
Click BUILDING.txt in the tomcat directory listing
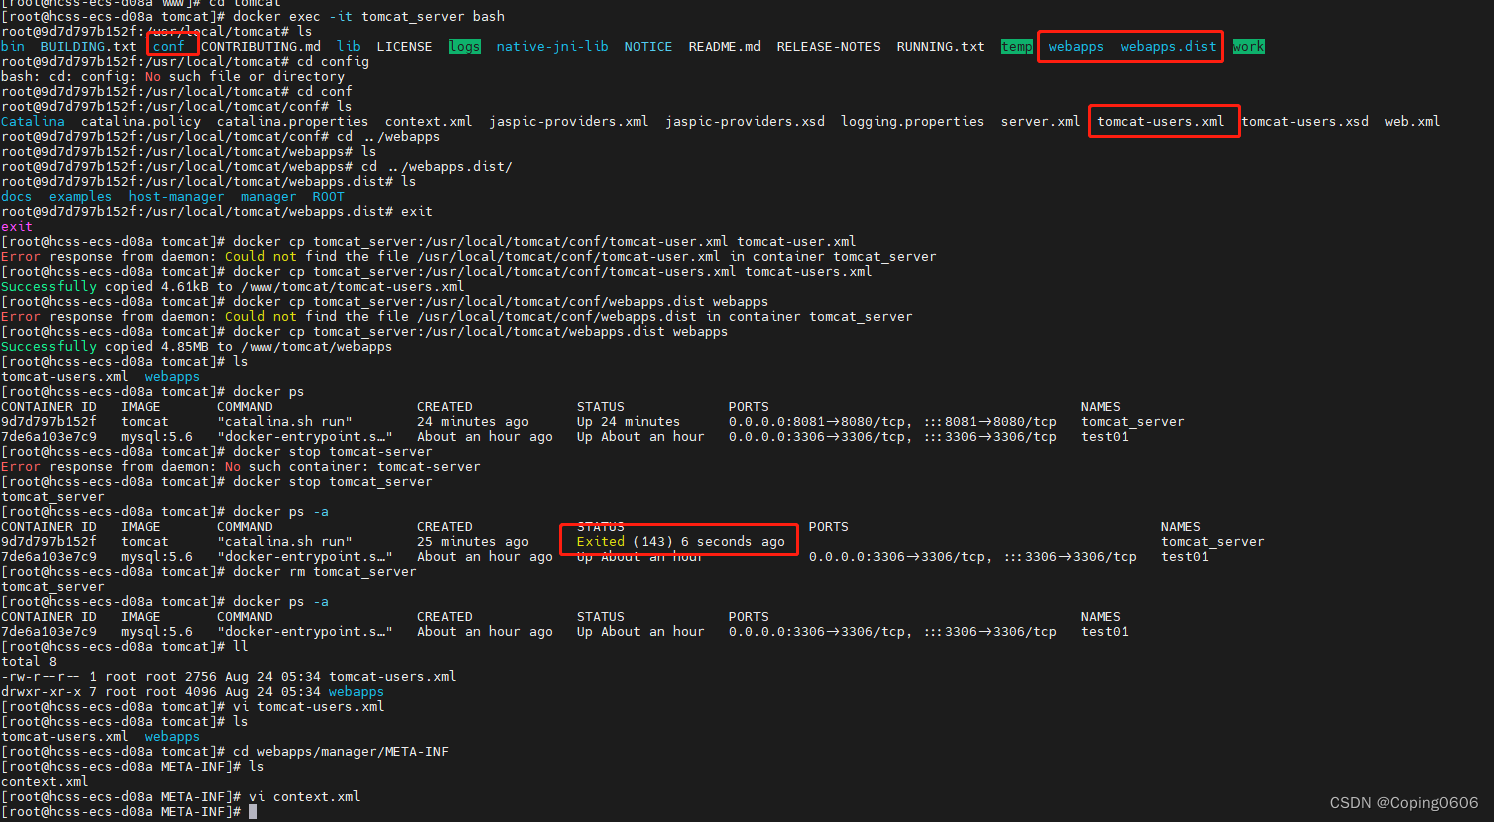pos(88,47)
